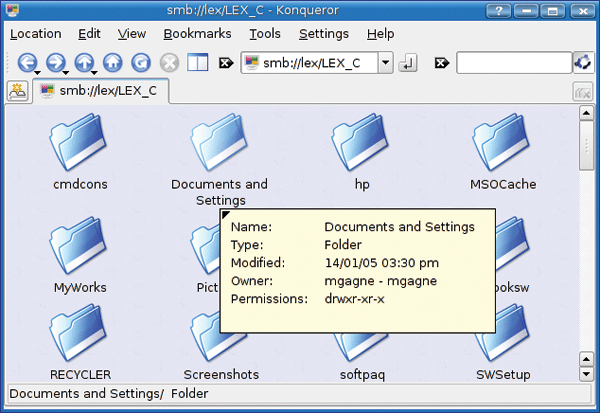Click the Back navigation arrow

tap(25, 63)
